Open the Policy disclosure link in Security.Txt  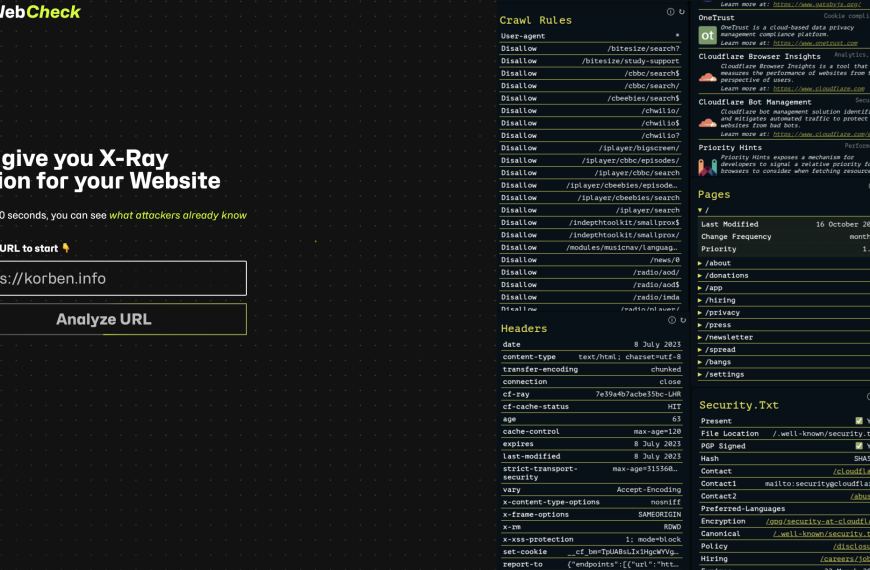point(851,546)
